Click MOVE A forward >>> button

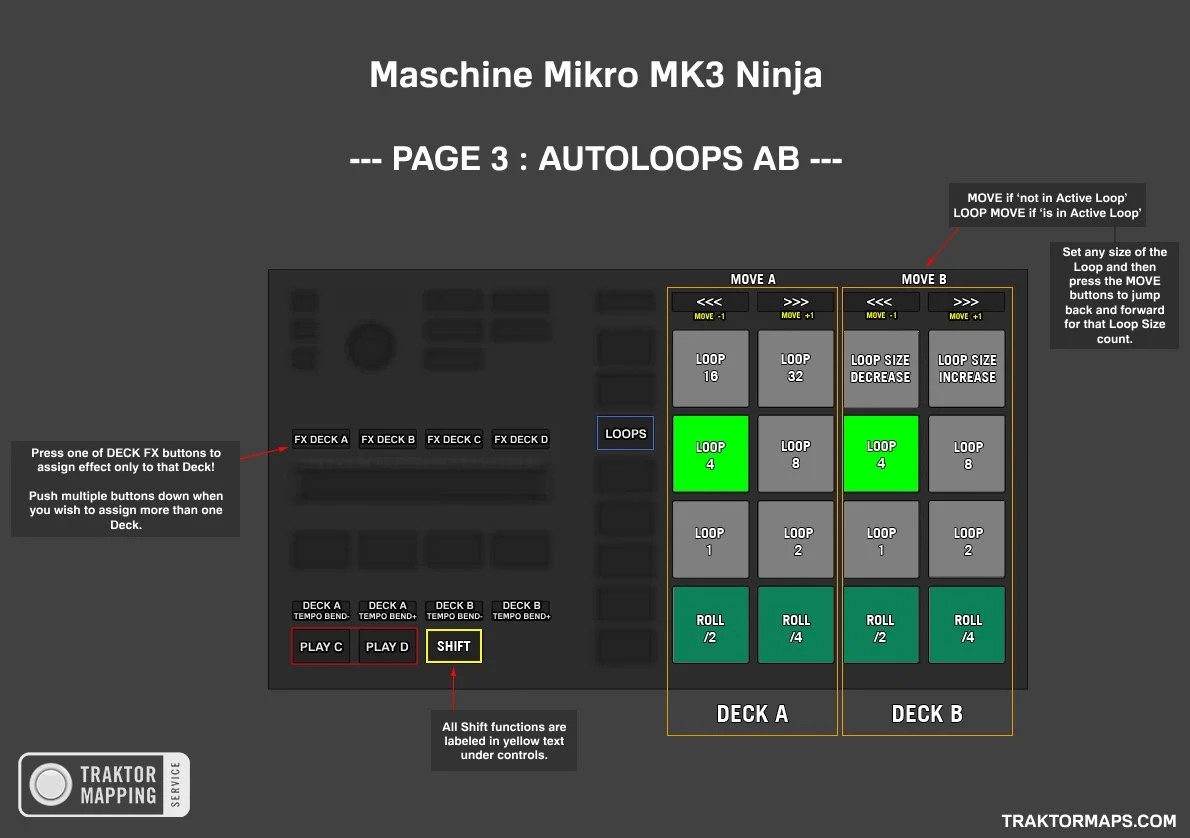[795, 302]
